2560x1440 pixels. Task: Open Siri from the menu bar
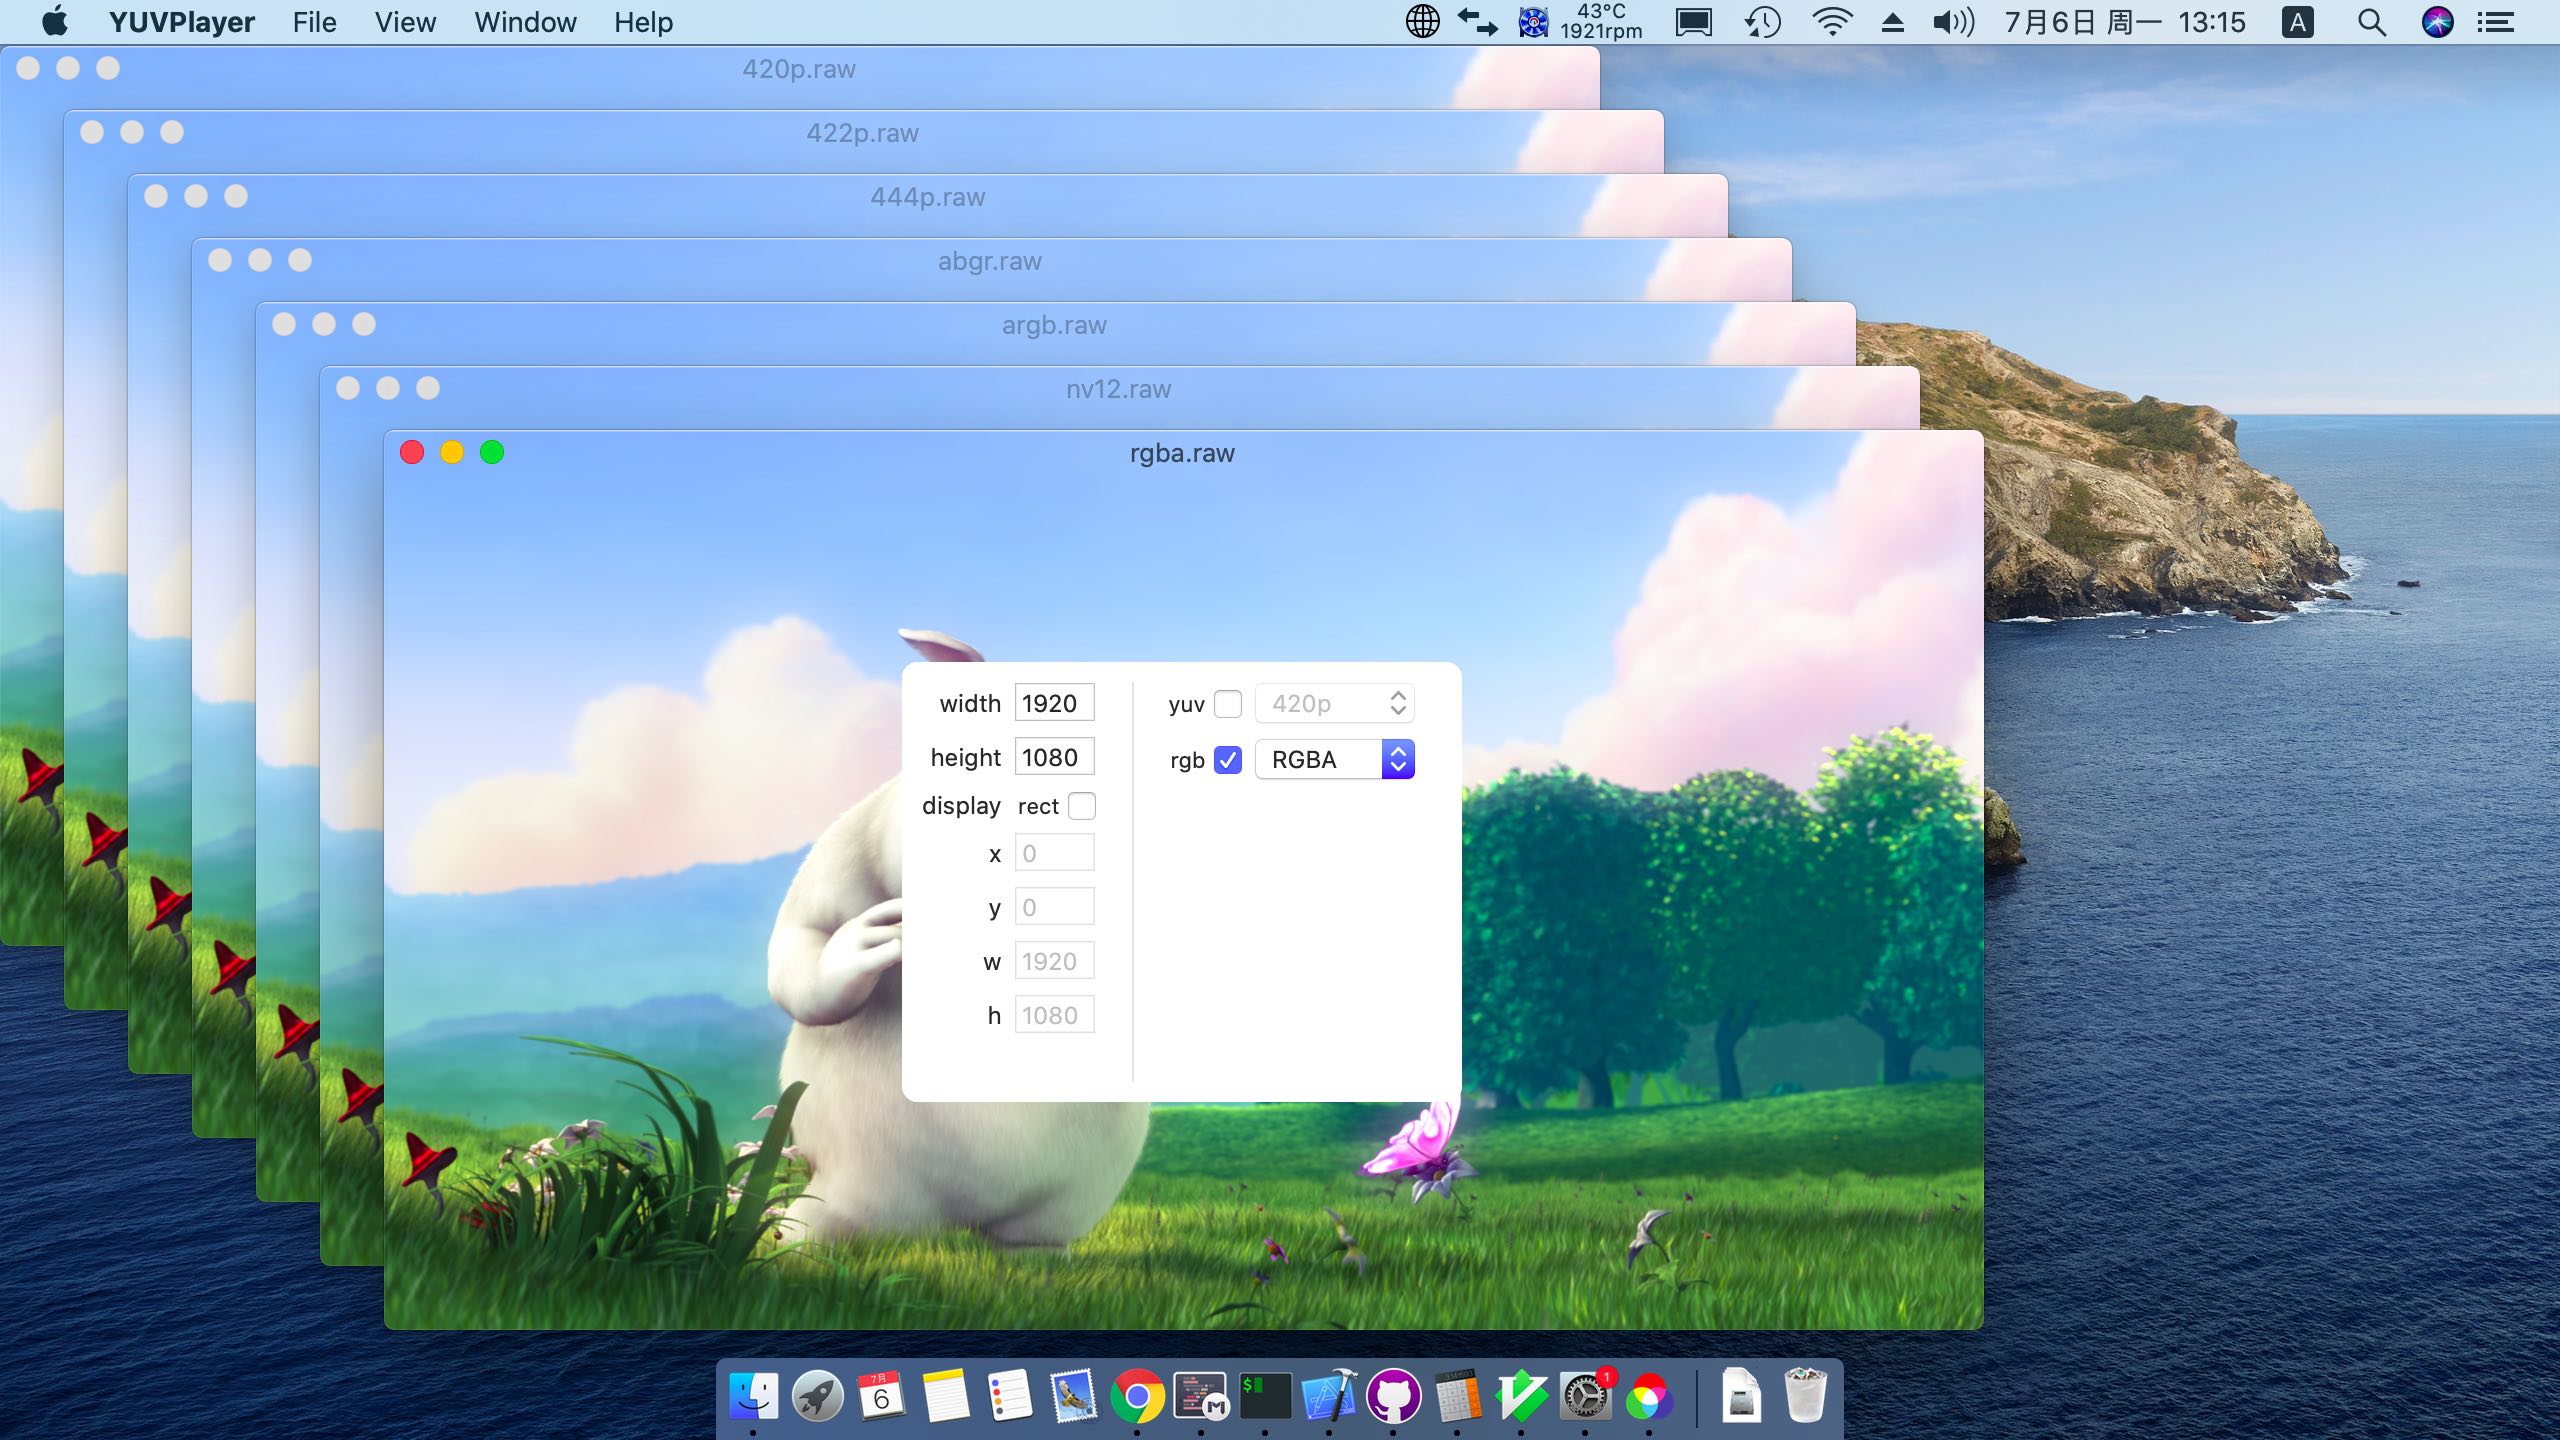tap(2437, 22)
